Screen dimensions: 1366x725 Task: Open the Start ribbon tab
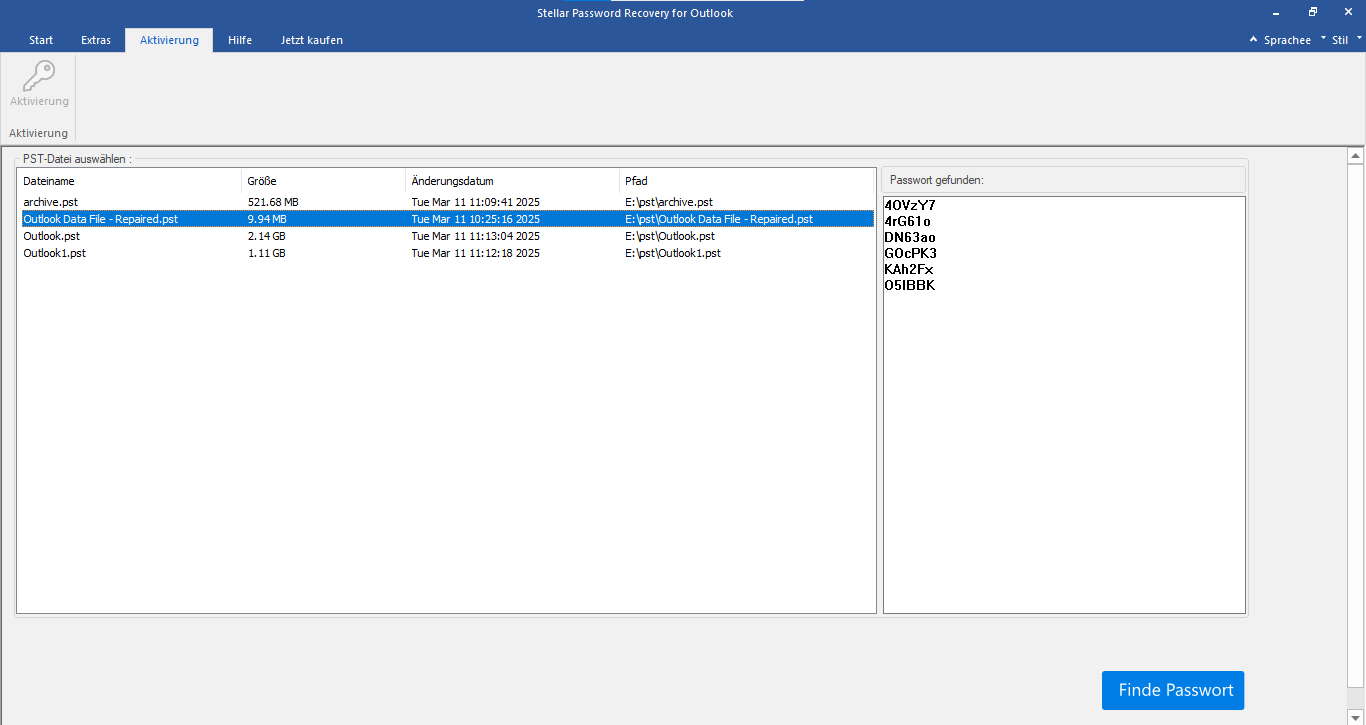[41, 40]
